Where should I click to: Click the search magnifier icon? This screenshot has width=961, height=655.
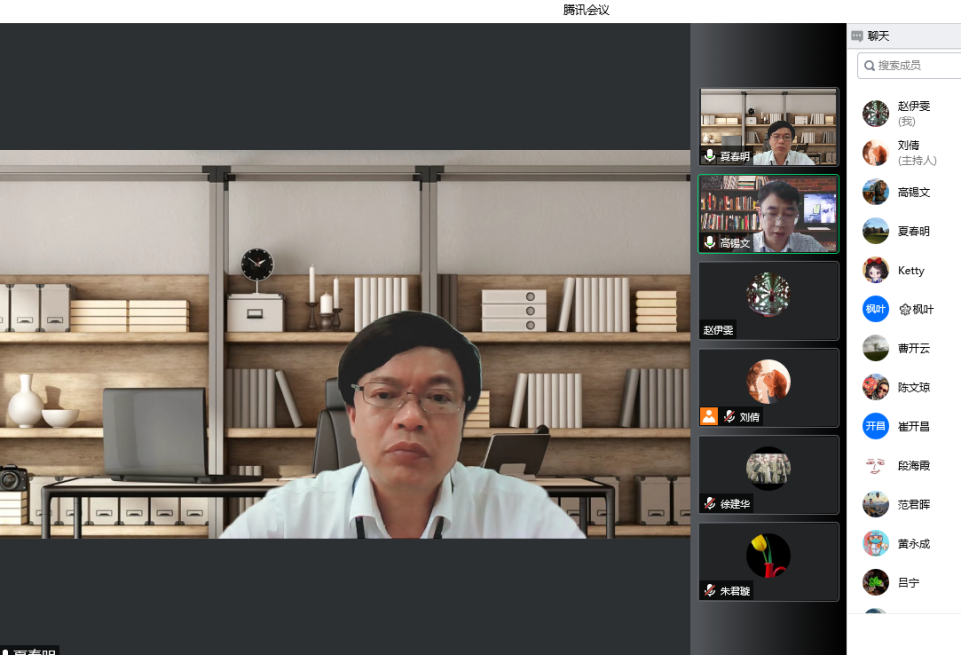coord(869,65)
